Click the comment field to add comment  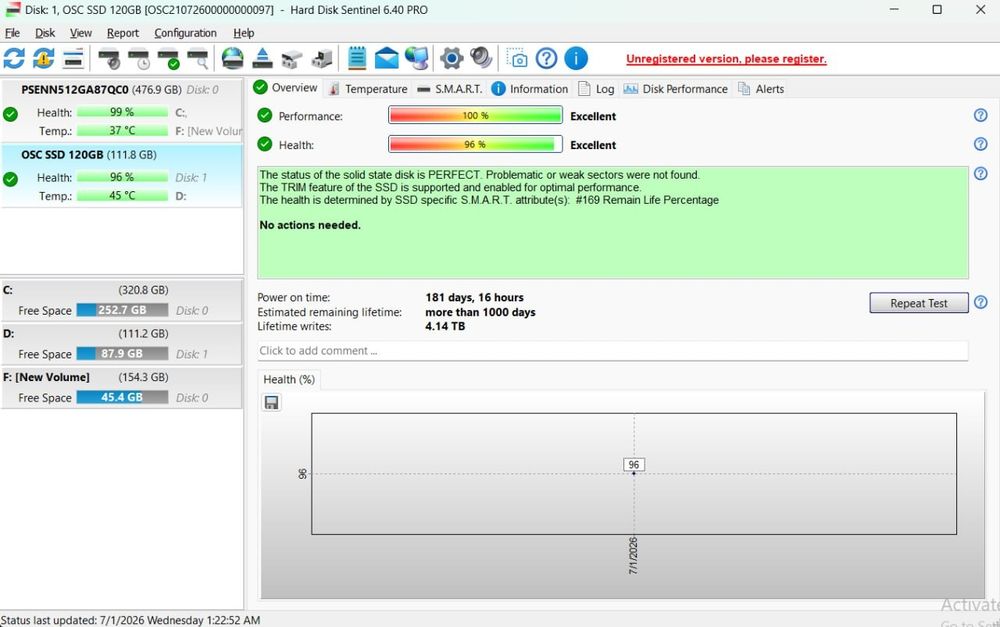(x=613, y=351)
